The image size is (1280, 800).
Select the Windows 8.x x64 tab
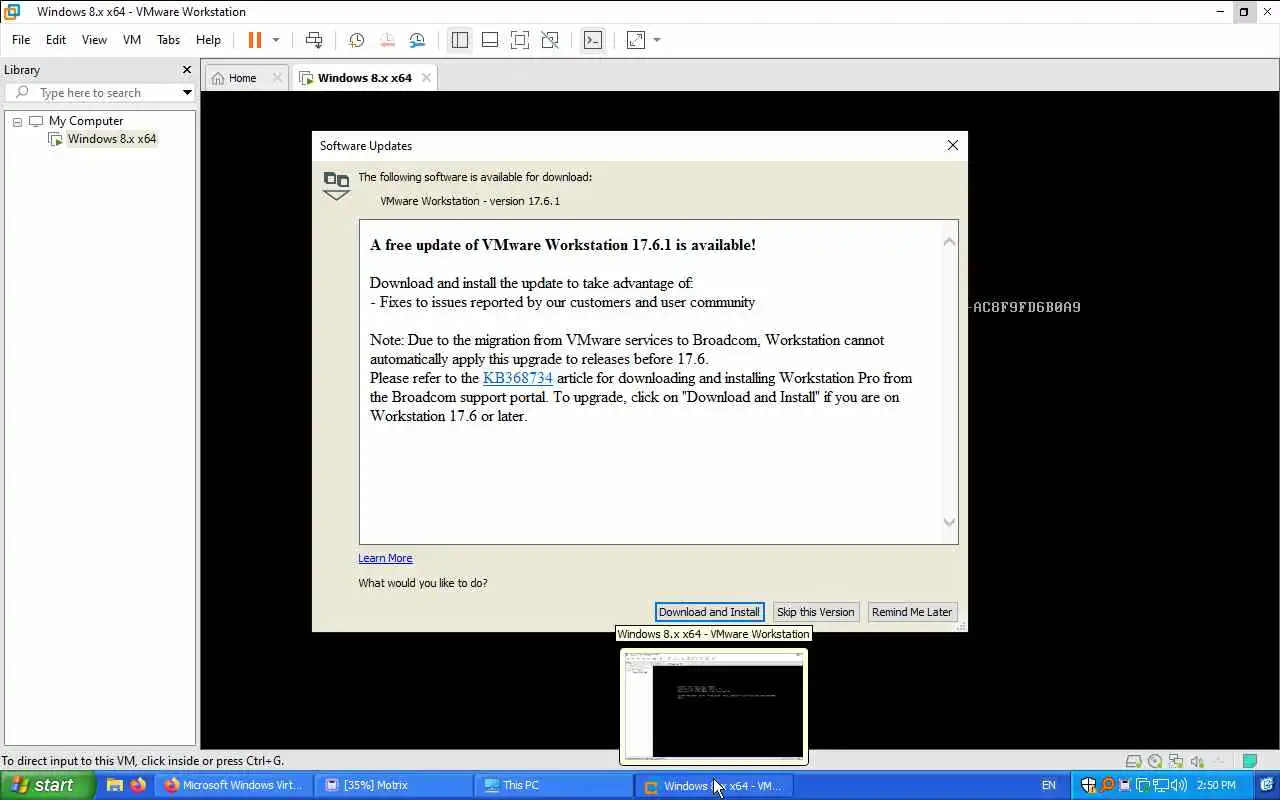pos(365,78)
